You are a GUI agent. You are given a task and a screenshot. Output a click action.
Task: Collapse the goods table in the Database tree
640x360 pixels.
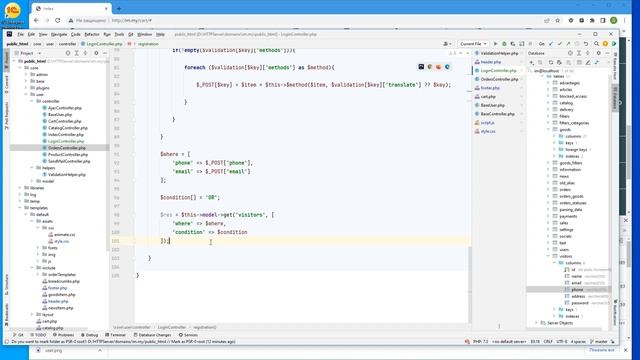point(549,129)
